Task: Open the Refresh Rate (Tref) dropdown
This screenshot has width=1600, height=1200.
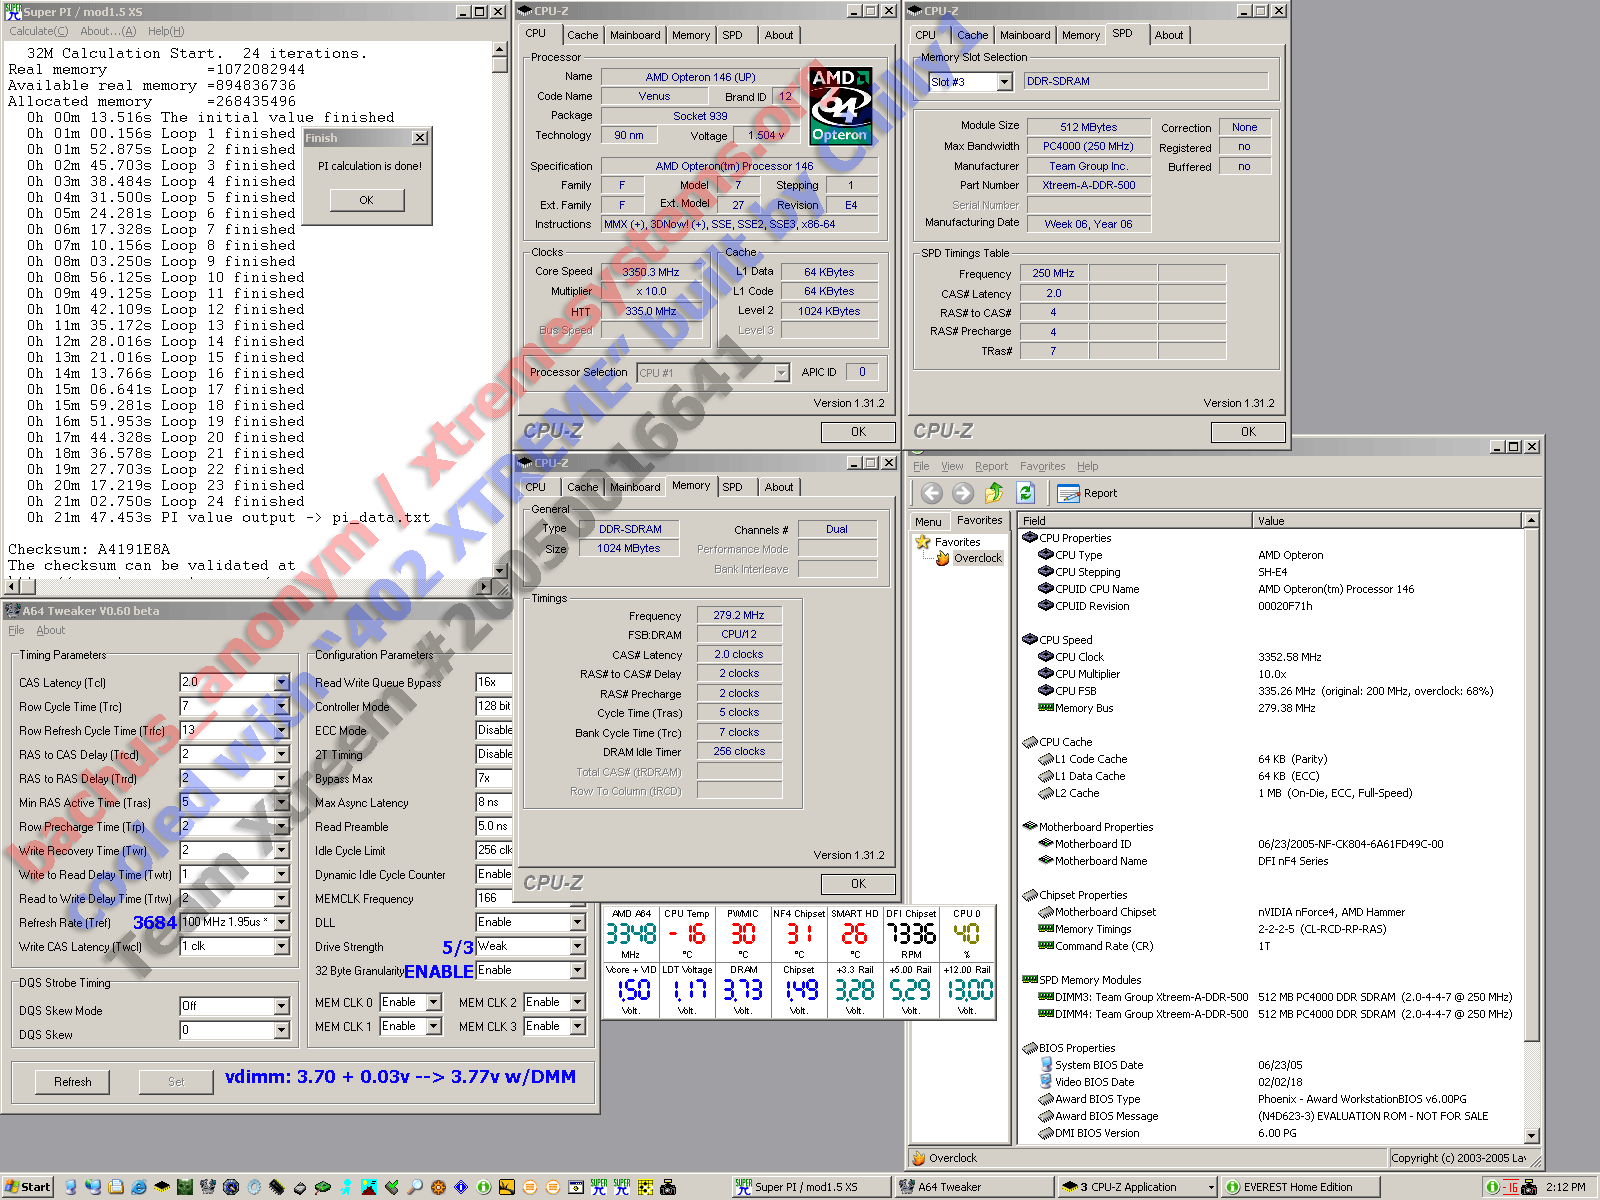Action: (281, 922)
